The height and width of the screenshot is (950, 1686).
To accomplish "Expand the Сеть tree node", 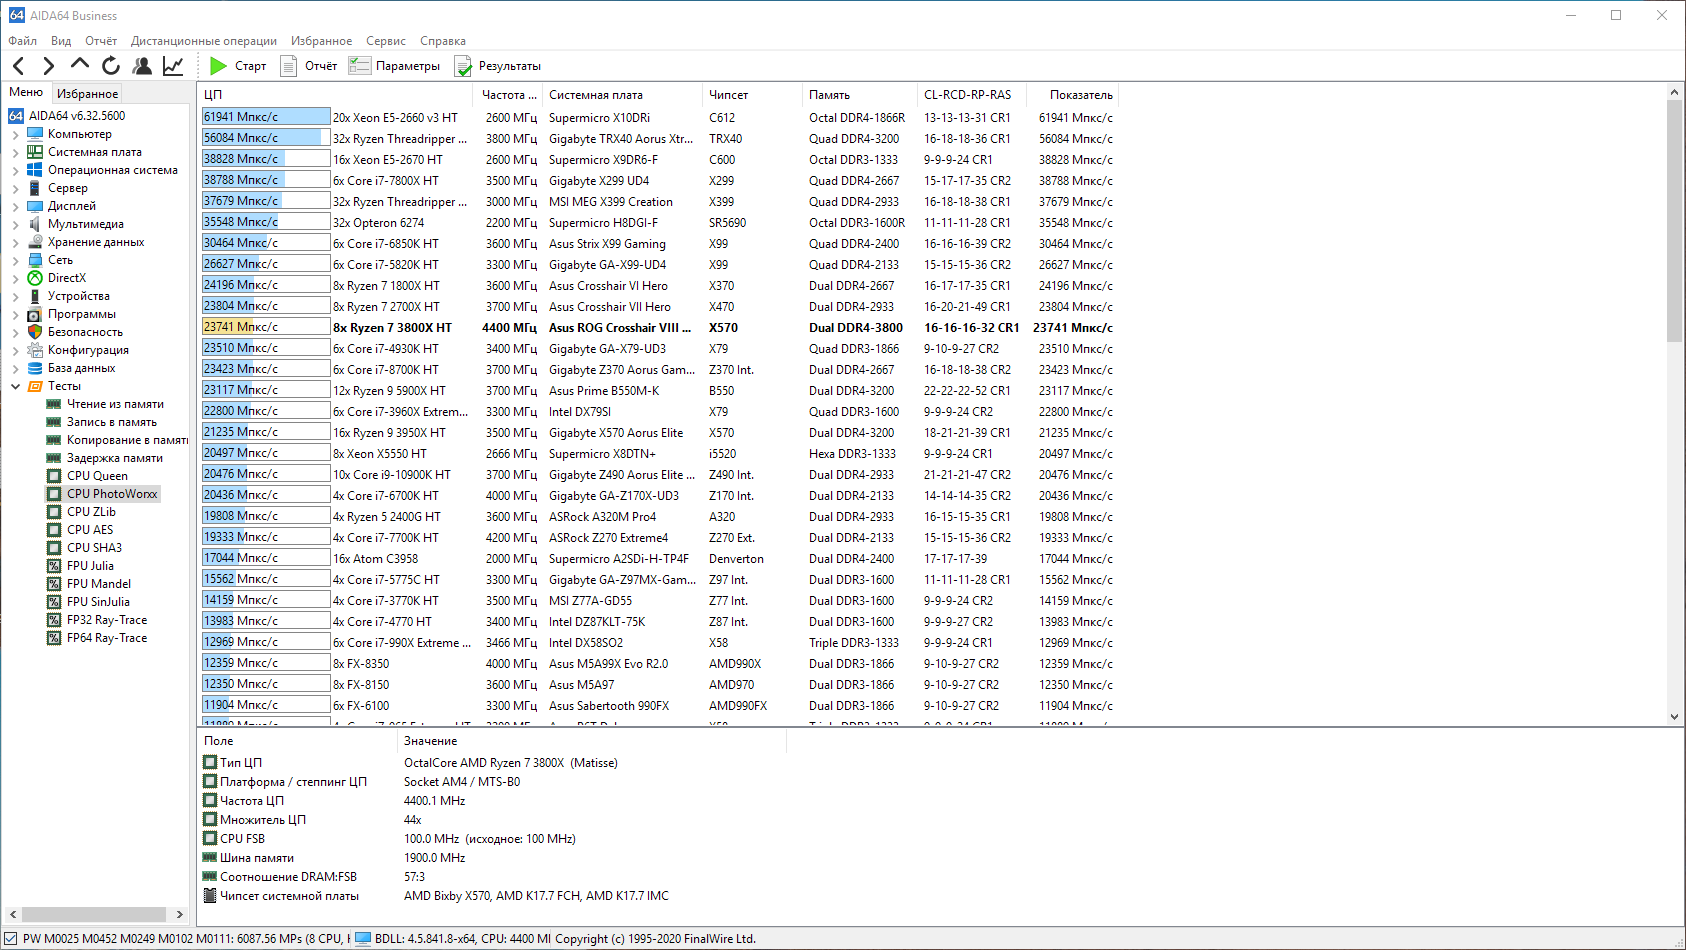I will point(15,260).
